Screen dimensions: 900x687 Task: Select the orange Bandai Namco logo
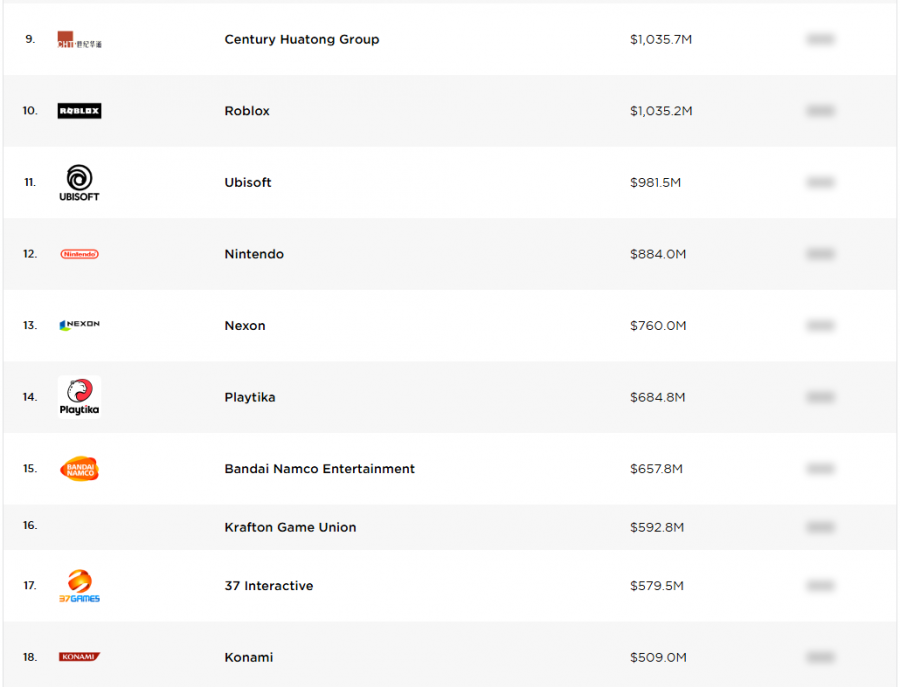[x=79, y=469]
